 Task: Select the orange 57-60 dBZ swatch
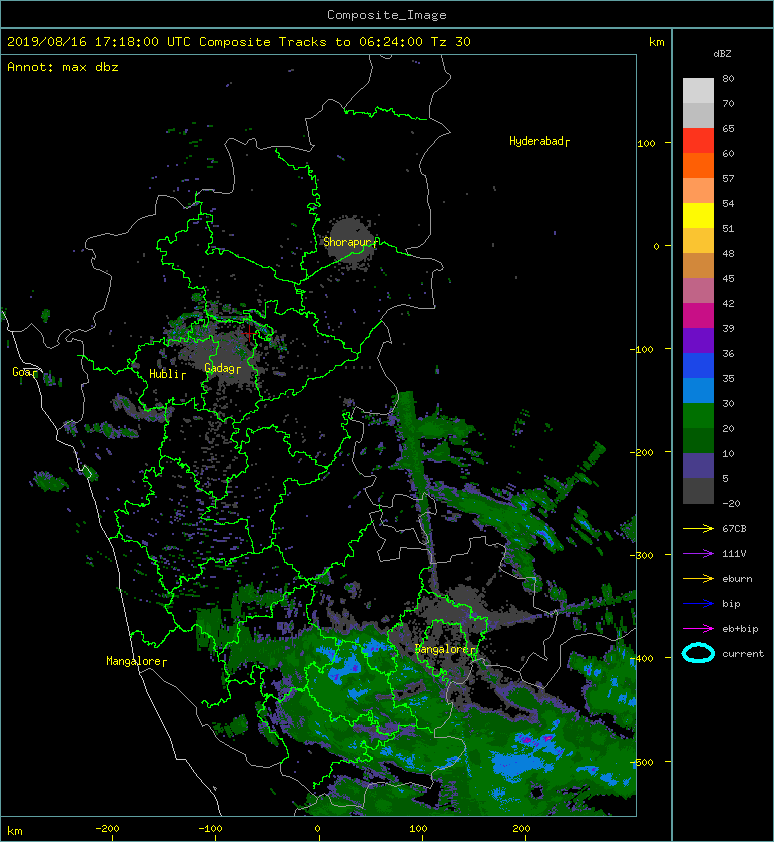pyautogui.click(x=698, y=166)
